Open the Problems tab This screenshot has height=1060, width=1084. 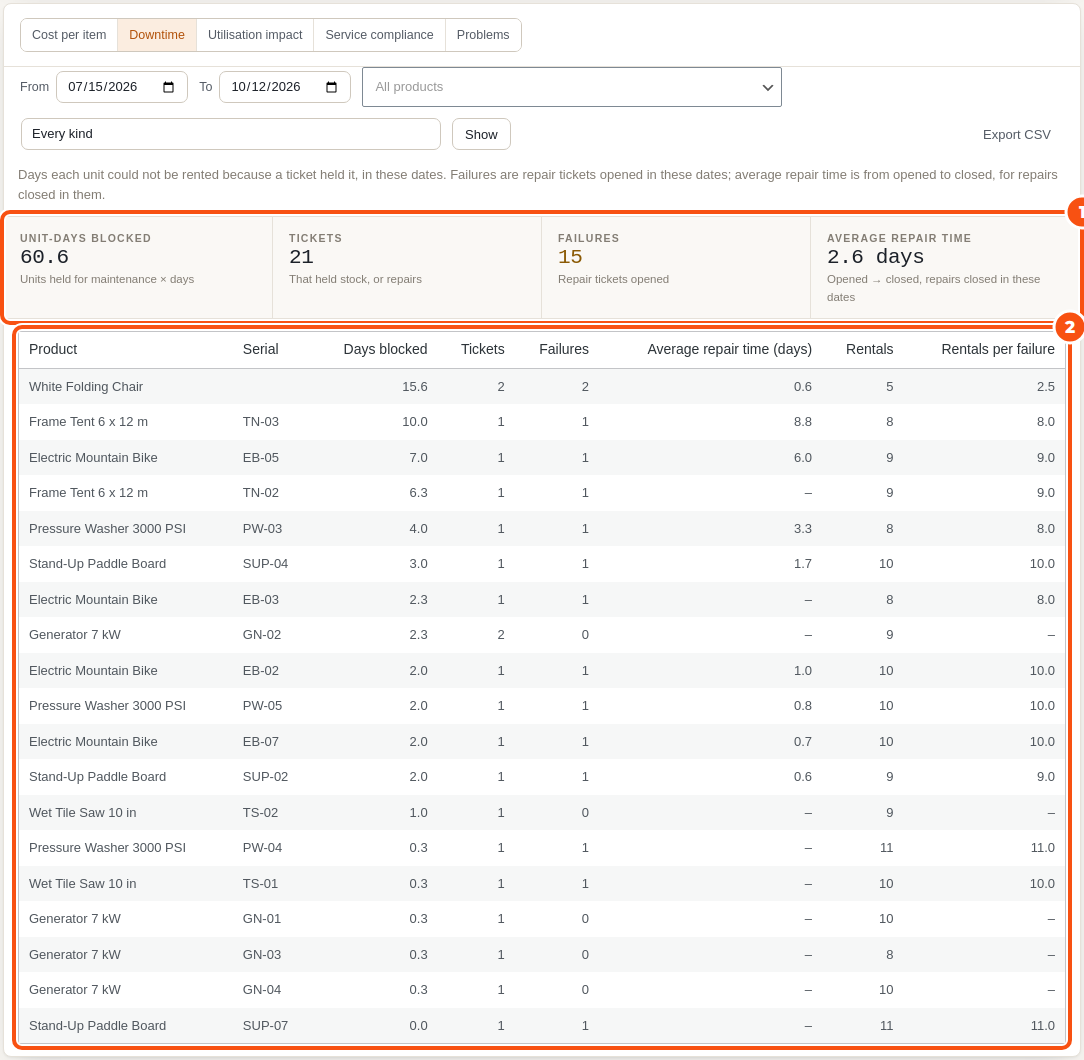click(x=483, y=35)
